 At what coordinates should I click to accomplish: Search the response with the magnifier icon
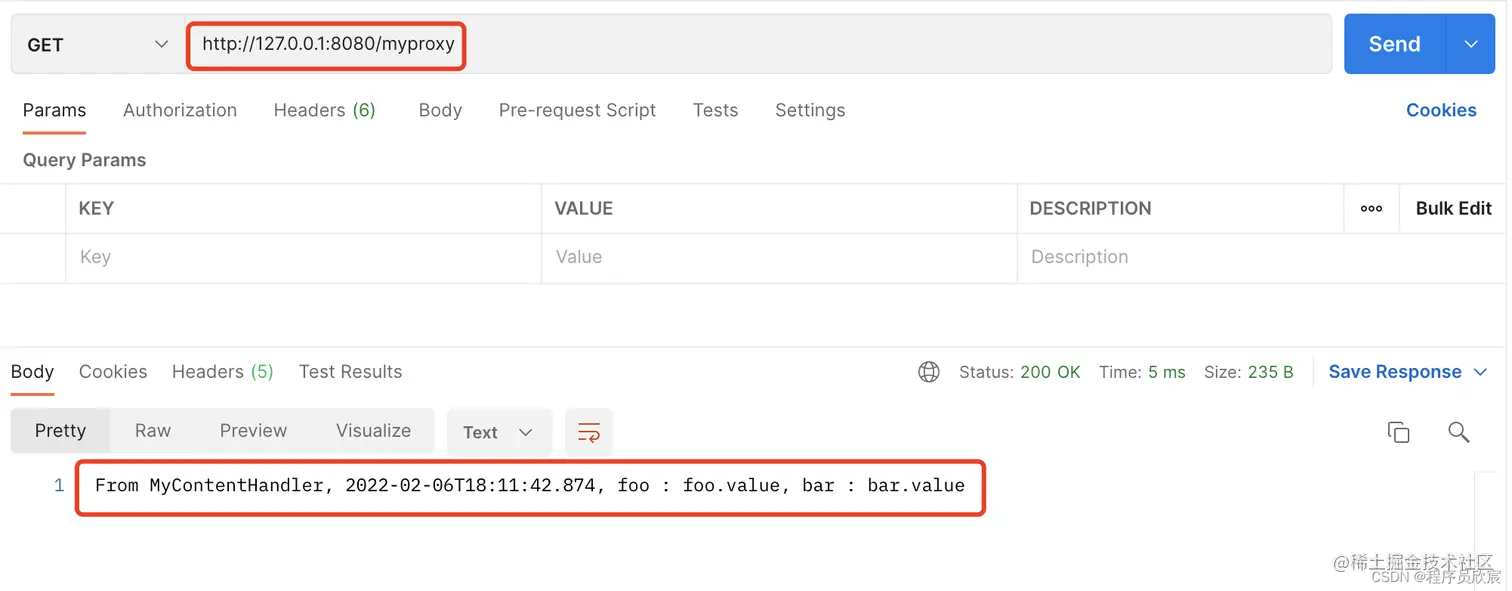[x=1459, y=432]
